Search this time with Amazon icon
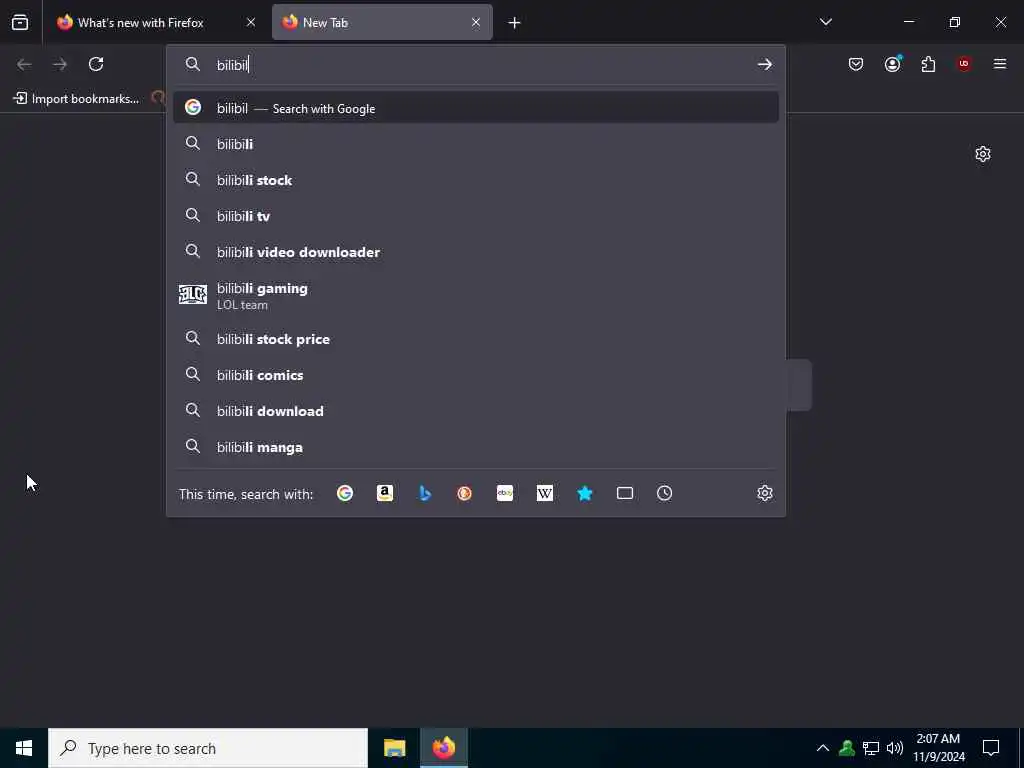The height and width of the screenshot is (768, 1024). [385, 493]
